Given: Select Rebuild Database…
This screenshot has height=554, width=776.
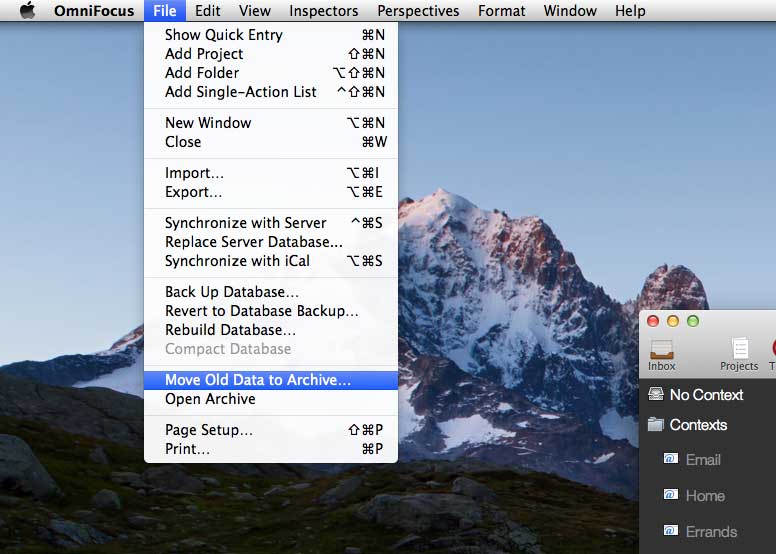Looking at the screenshot, I should 271,330.
